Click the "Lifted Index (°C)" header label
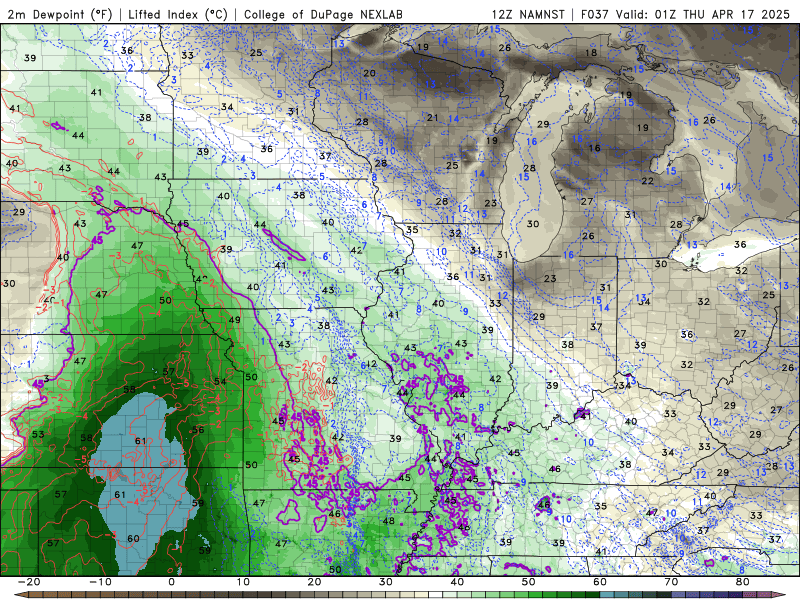This screenshot has height=600, width=800. click(178, 14)
